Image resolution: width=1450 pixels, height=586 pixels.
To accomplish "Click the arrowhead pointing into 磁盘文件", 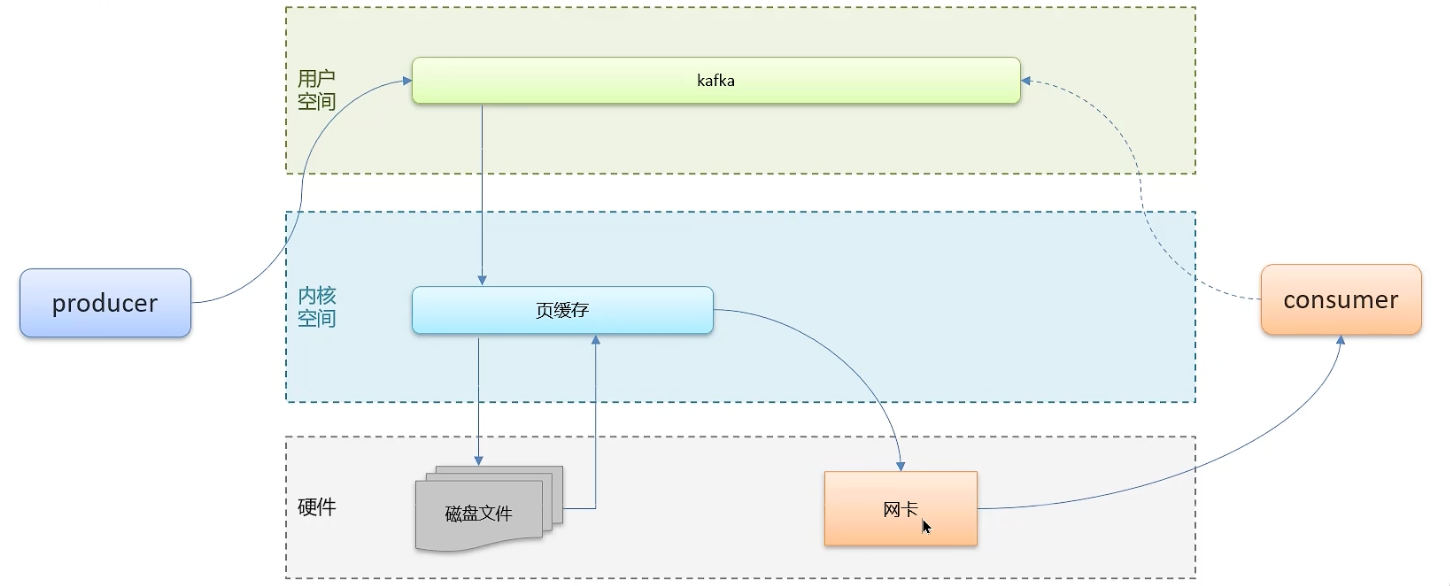I will pos(478,460).
